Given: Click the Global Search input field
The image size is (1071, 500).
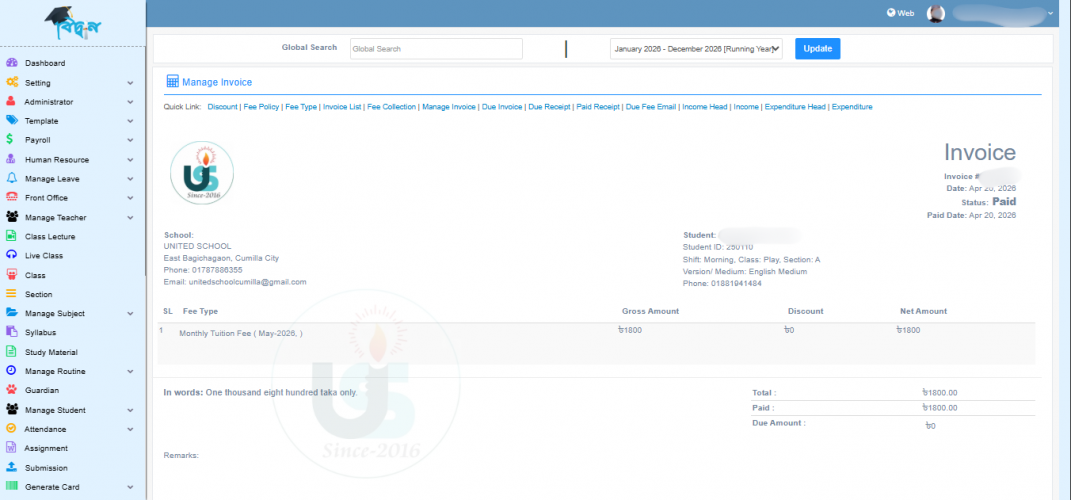Looking at the screenshot, I should (x=436, y=48).
